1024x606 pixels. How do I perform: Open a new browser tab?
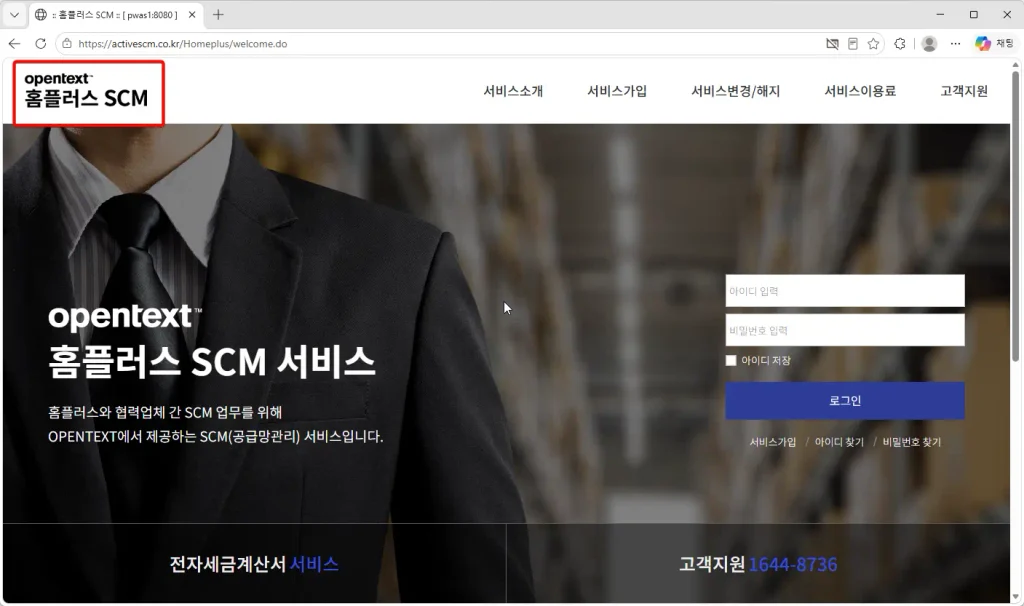click(218, 14)
